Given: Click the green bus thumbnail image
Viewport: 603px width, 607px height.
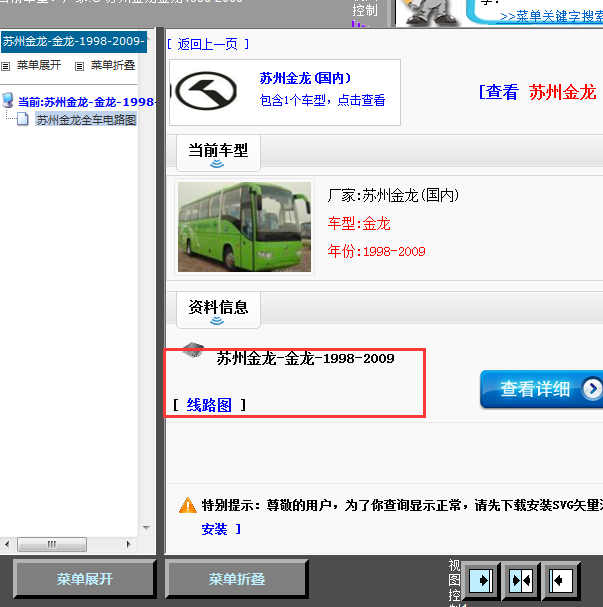Looking at the screenshot, I should (244, 227).
